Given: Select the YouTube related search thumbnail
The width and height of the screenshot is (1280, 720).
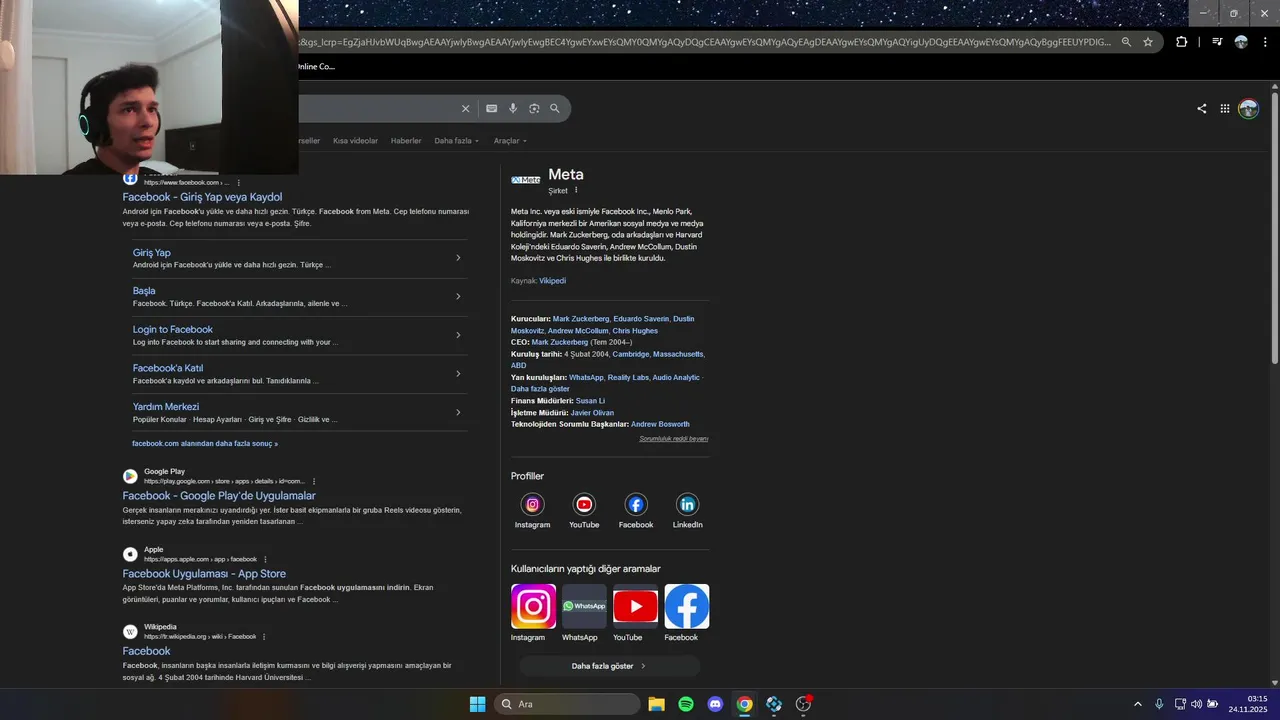Looking at the screenshot, I should [635, 606].
